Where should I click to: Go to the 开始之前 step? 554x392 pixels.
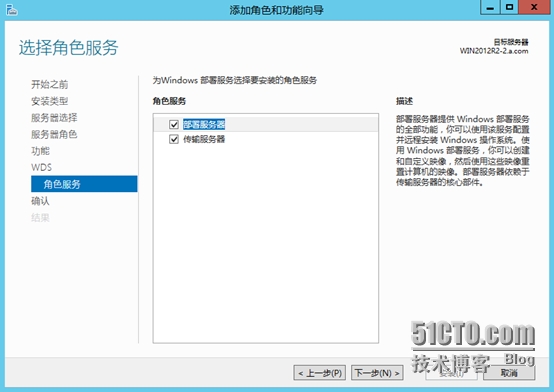pyautogui.click(x=49, y=84)
